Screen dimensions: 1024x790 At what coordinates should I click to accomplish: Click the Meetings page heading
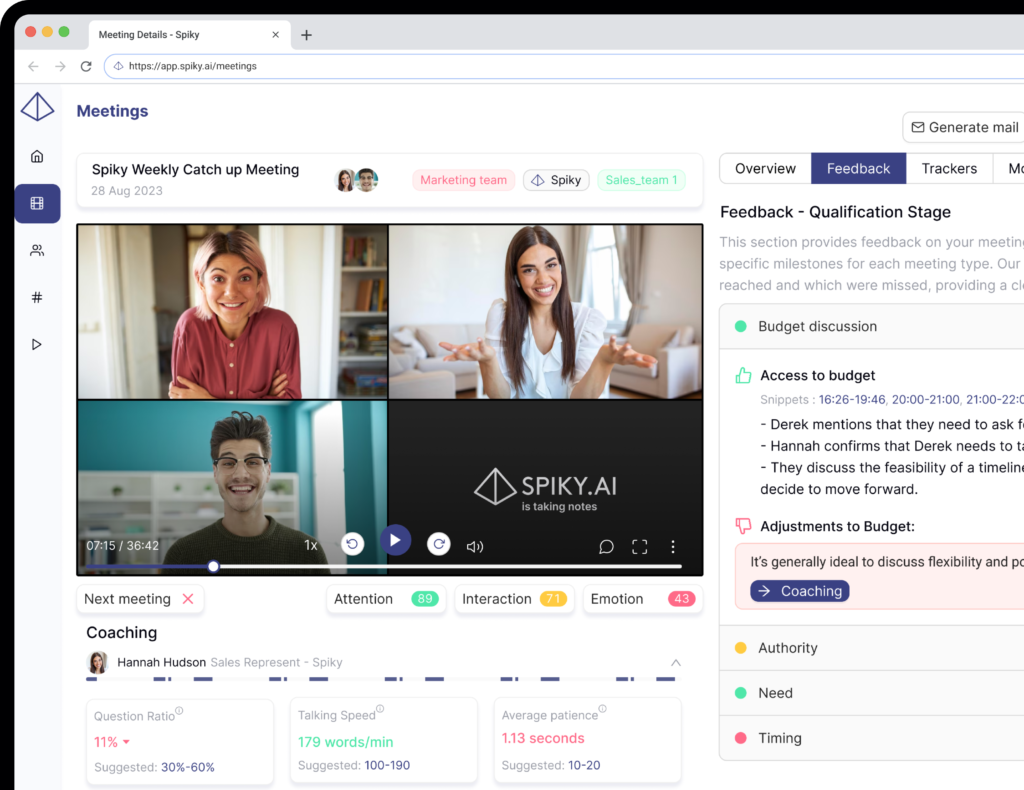pyautogui.click(x=112, y=111)
